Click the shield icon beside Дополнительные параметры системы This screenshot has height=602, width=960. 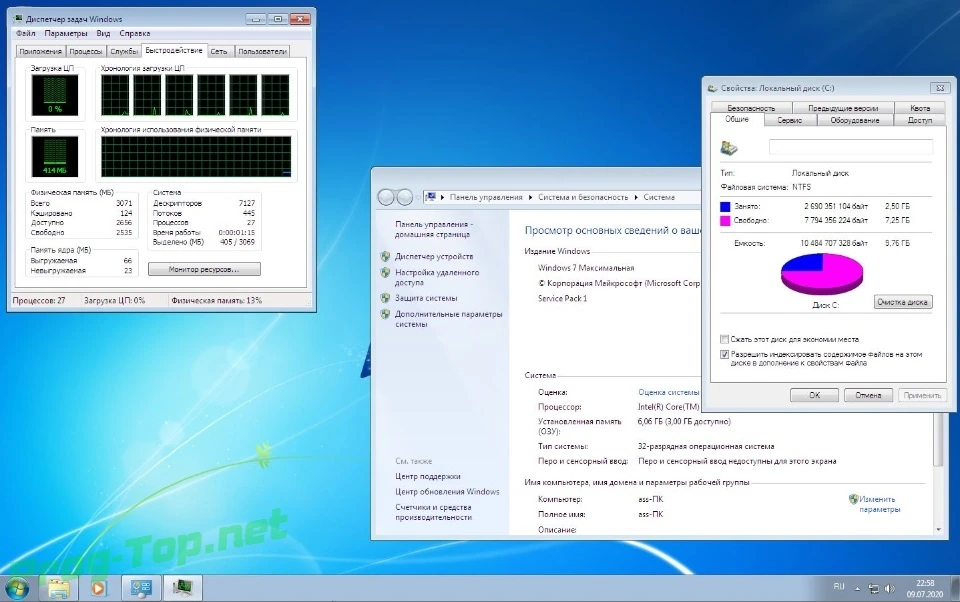coord(385,314)
